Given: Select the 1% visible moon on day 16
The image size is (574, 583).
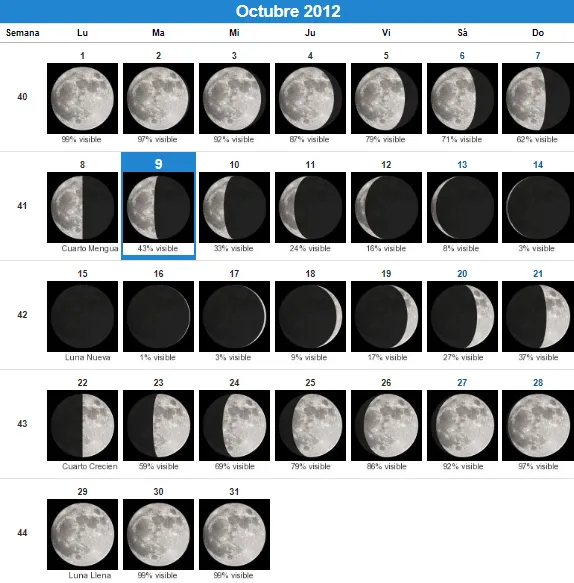Looking at the screenshot, I should [158, 316].
